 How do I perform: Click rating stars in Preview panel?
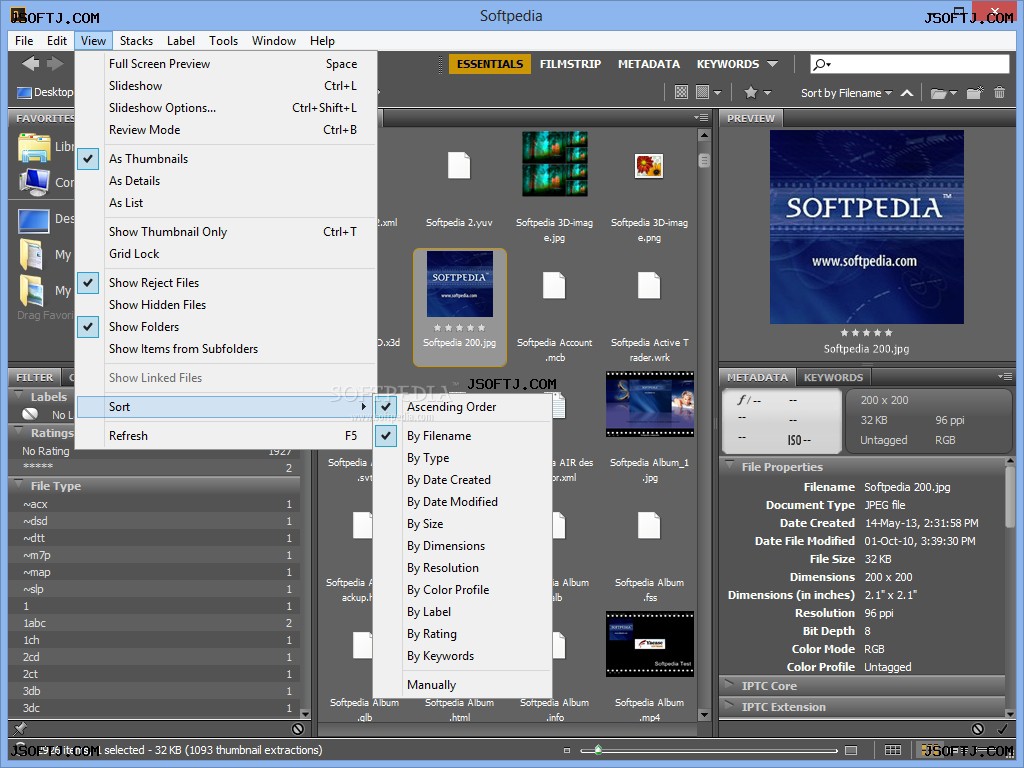pyautogui.click(x=866, y=332)
